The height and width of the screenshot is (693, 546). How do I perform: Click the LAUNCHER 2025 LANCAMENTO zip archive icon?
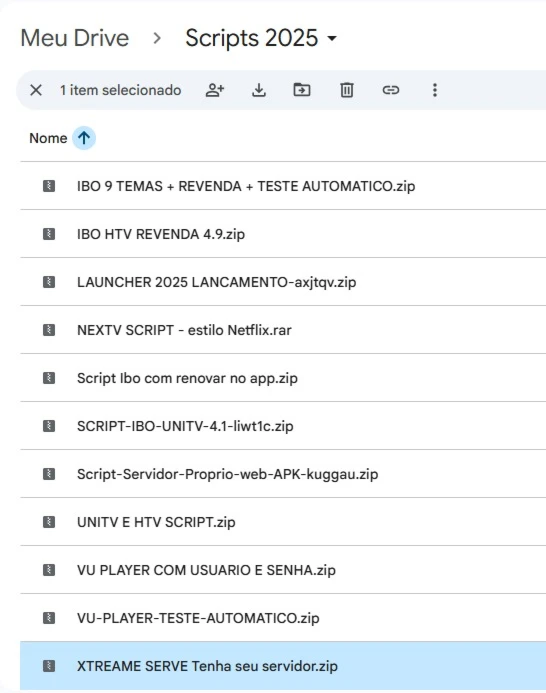click(49, 282)
